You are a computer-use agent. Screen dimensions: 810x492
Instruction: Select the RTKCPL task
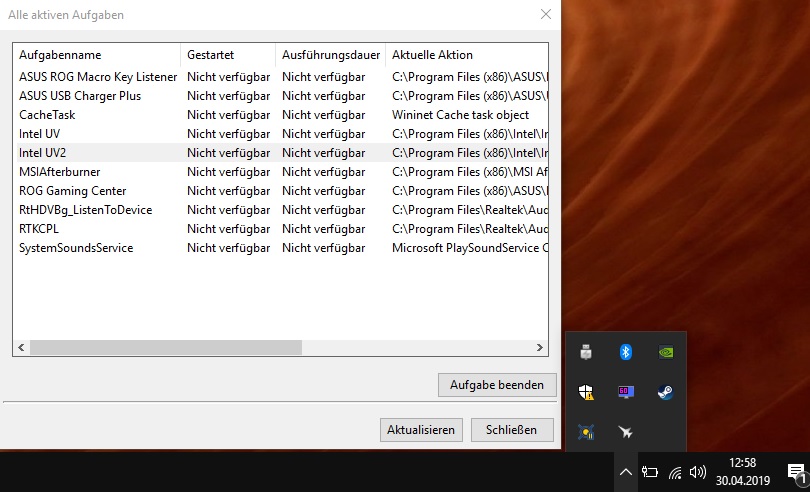coord(39,229)
